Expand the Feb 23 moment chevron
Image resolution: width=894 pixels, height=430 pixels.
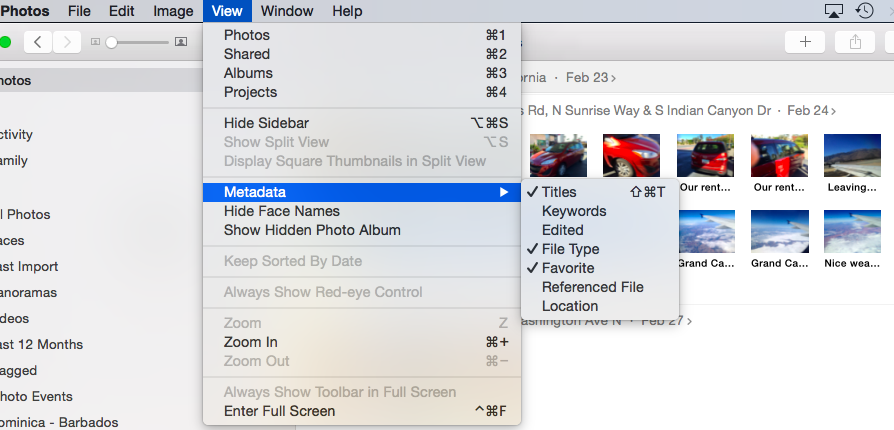(x=614, y=77)
